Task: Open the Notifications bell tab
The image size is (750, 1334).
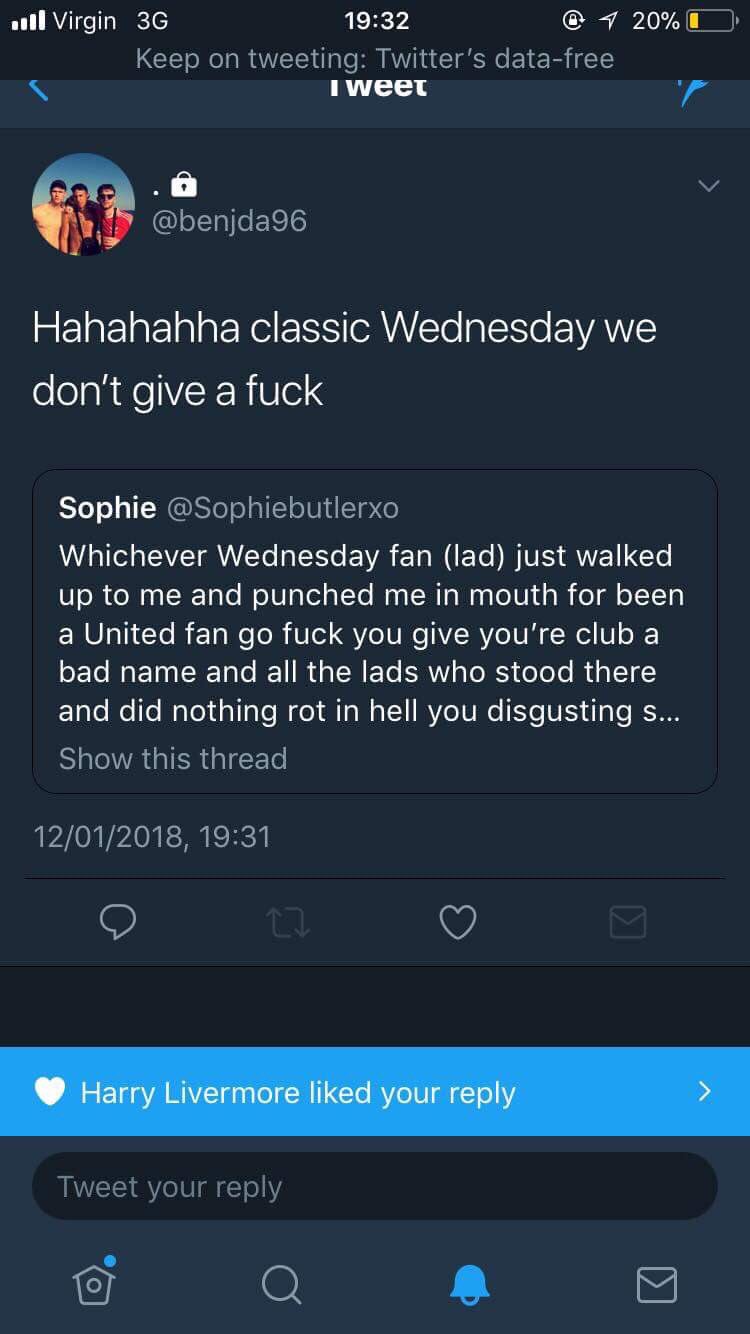Action: coord(469,1283)
